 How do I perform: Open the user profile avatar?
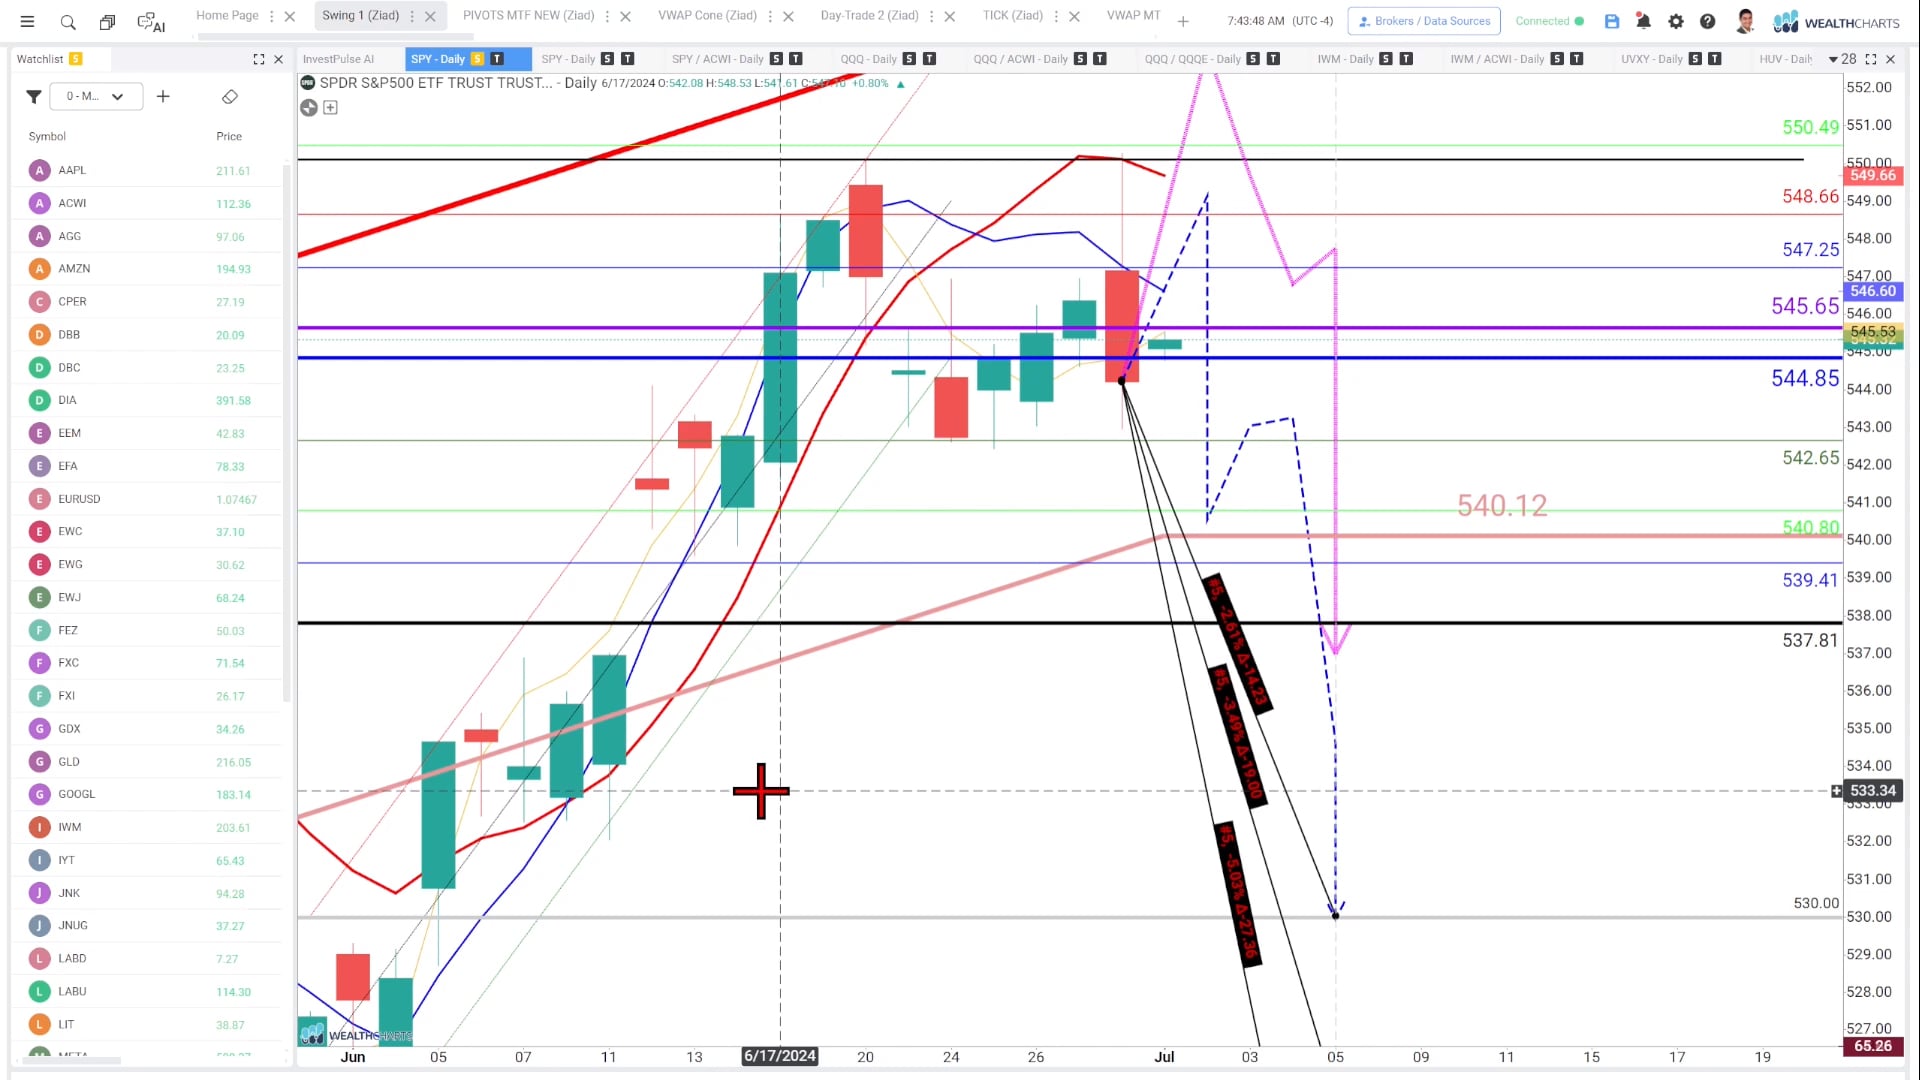[x=1746, y=21]
